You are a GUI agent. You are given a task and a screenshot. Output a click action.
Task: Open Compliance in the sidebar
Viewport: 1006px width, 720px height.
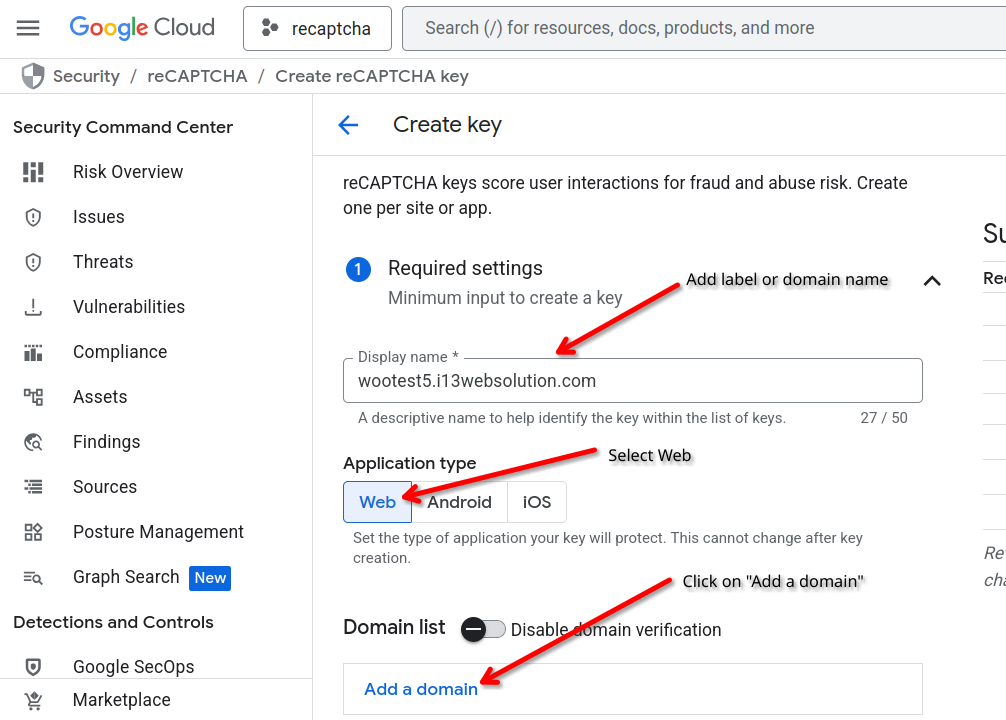click(120, 352)
